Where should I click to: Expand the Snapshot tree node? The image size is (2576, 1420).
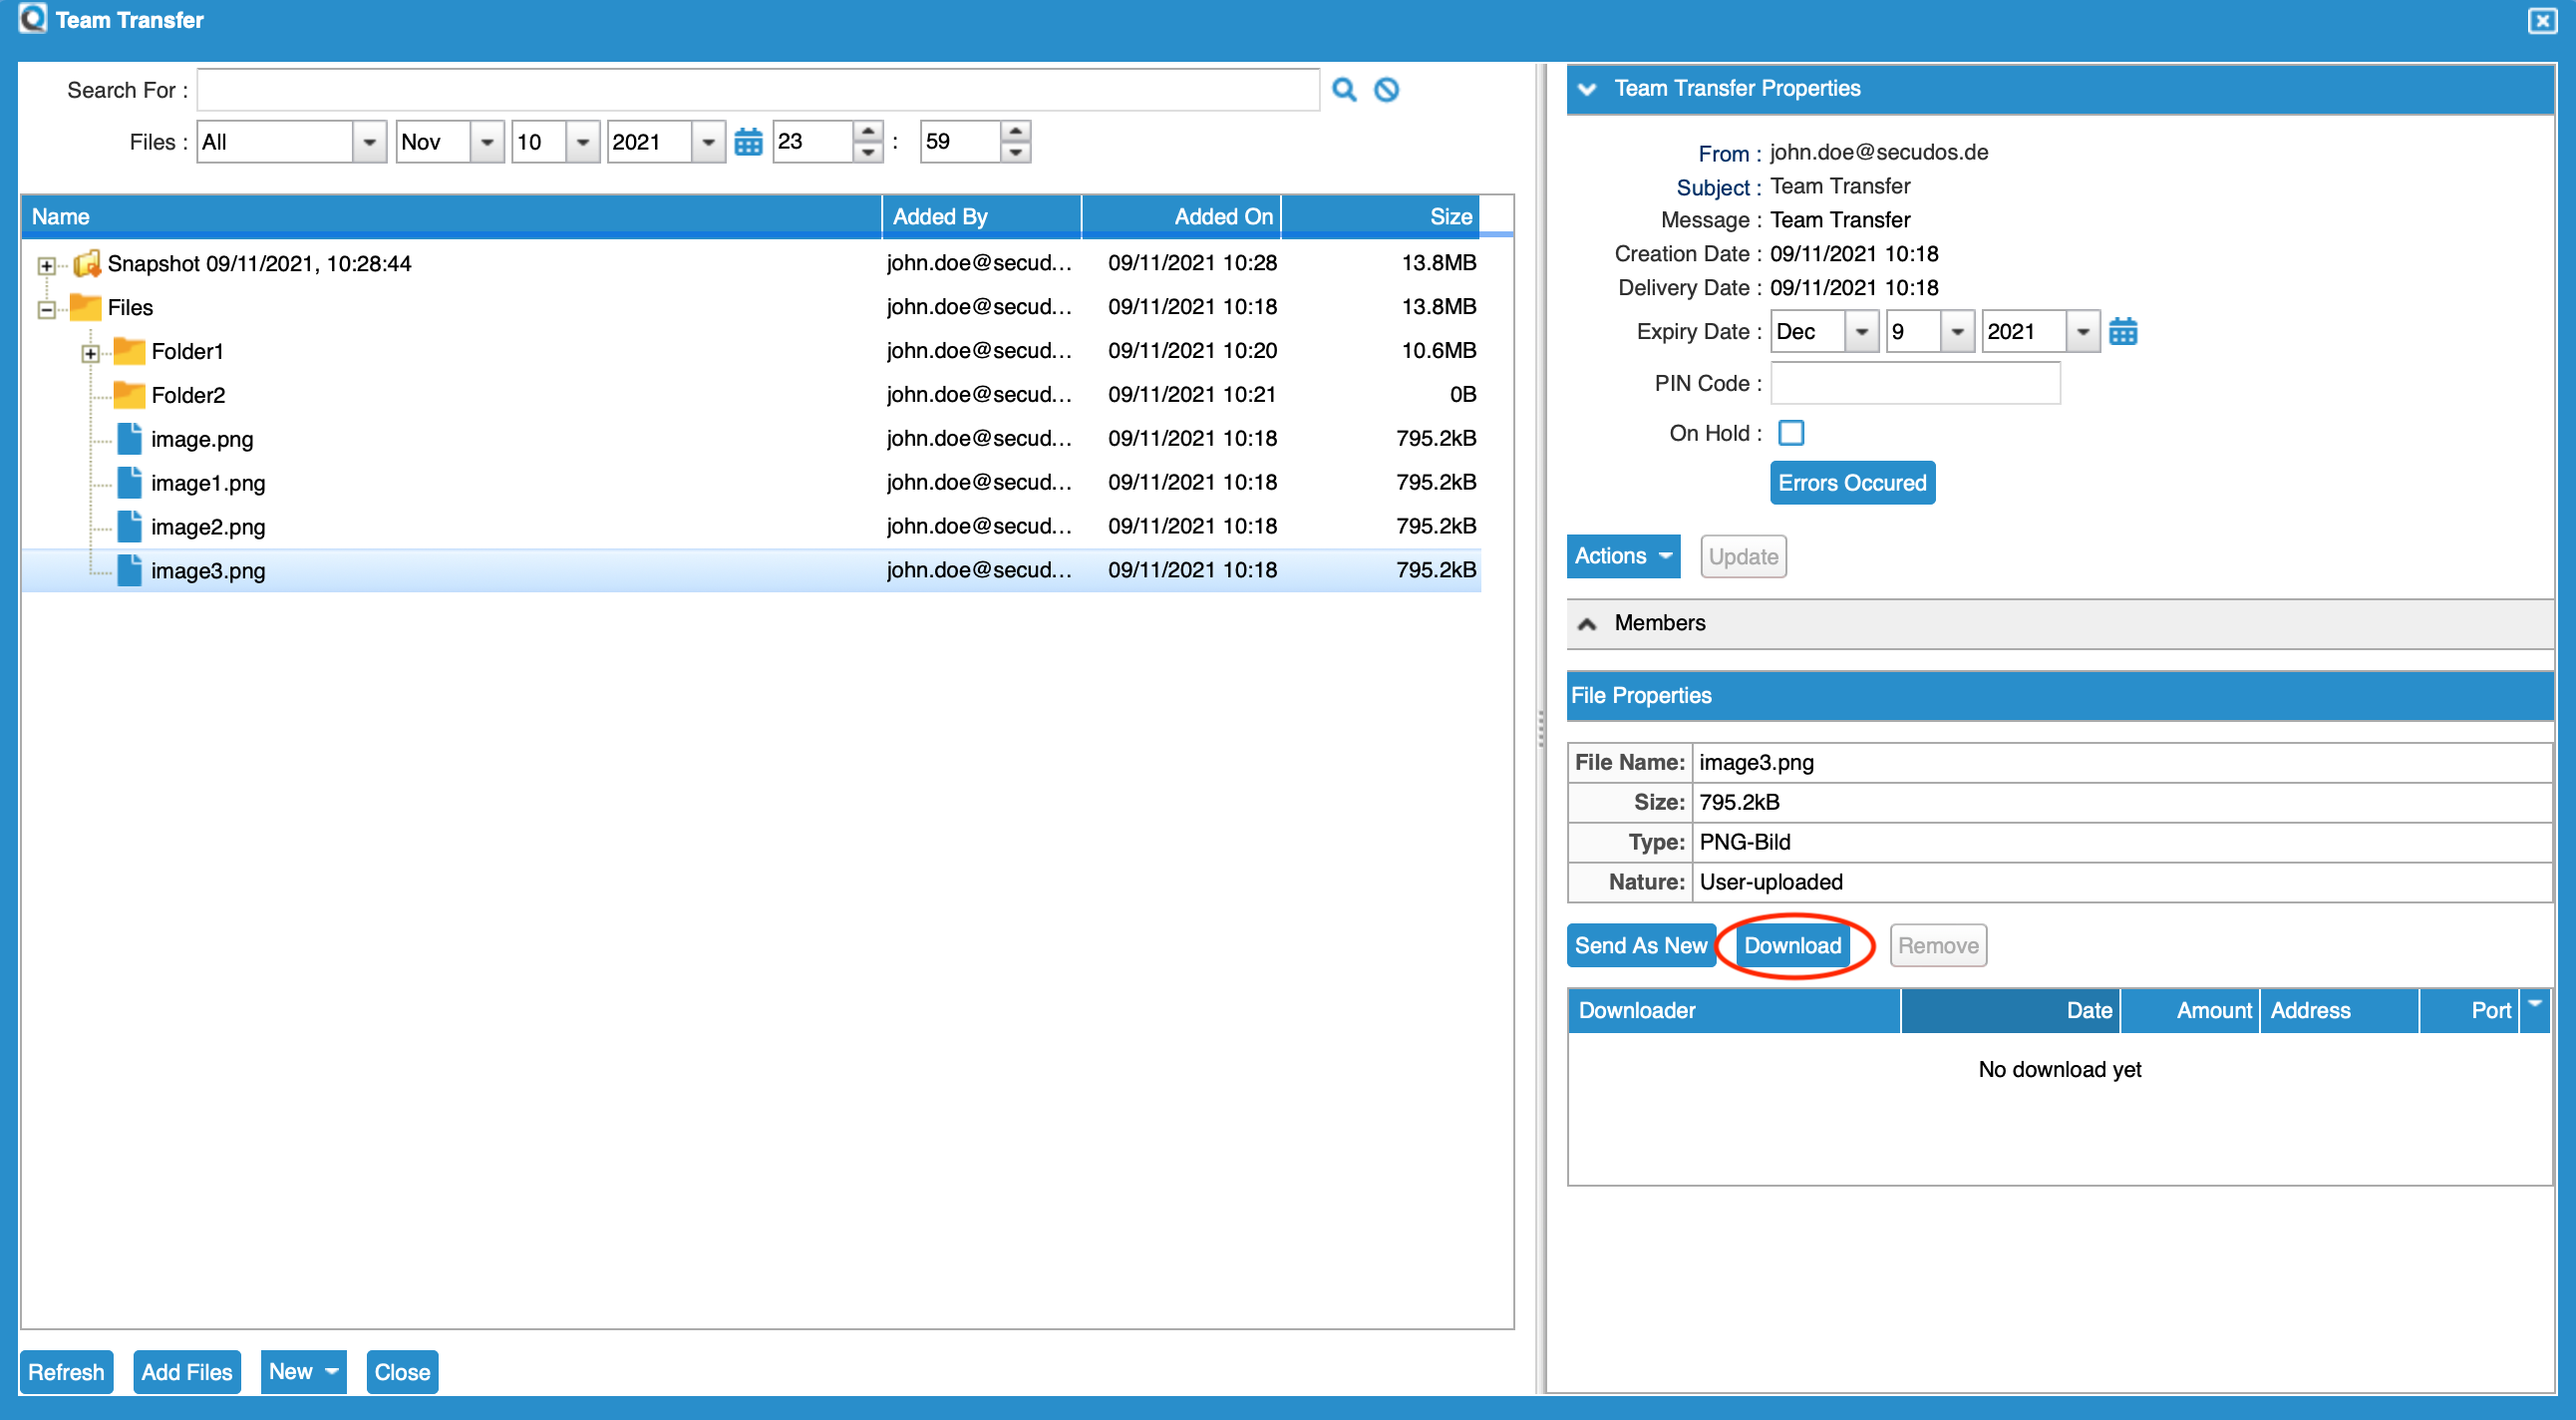(46, 265)
